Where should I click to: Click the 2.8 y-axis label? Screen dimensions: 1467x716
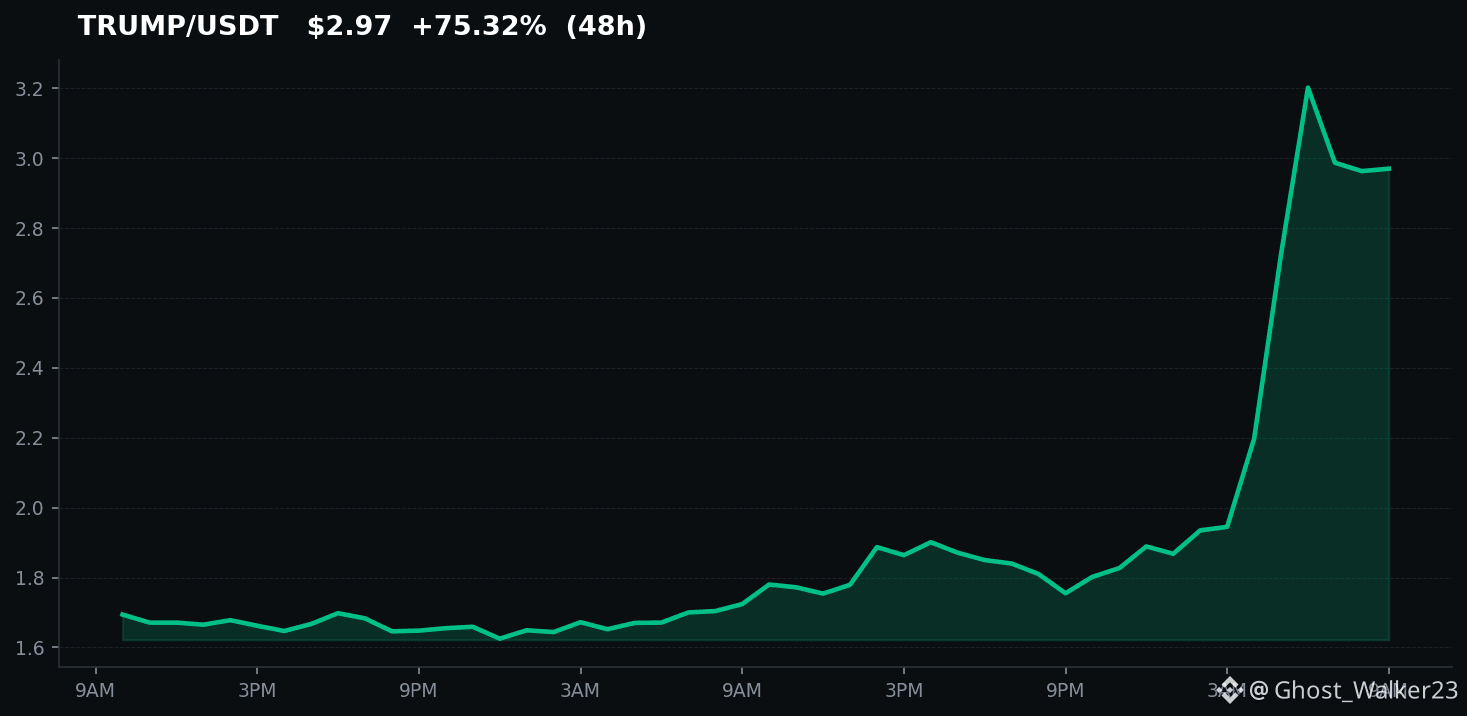[31, 229]
